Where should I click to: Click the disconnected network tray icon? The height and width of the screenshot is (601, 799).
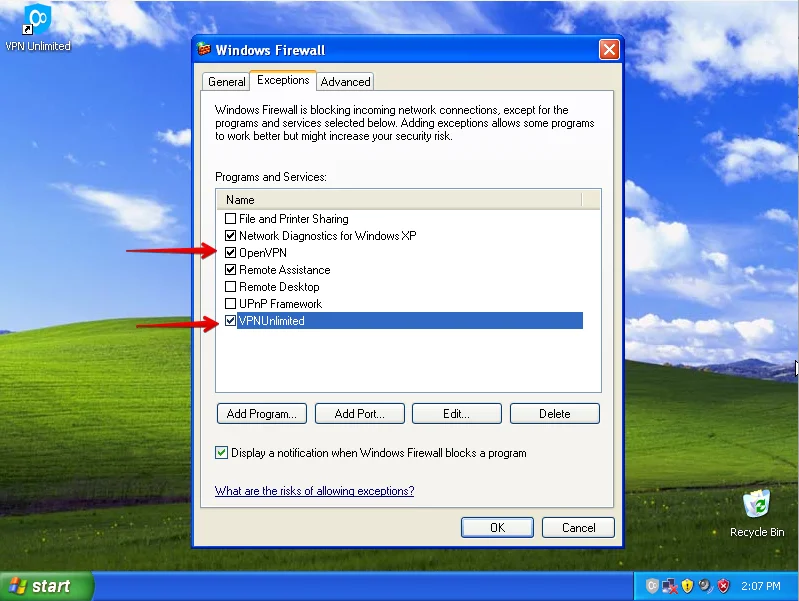click(670, 586)
